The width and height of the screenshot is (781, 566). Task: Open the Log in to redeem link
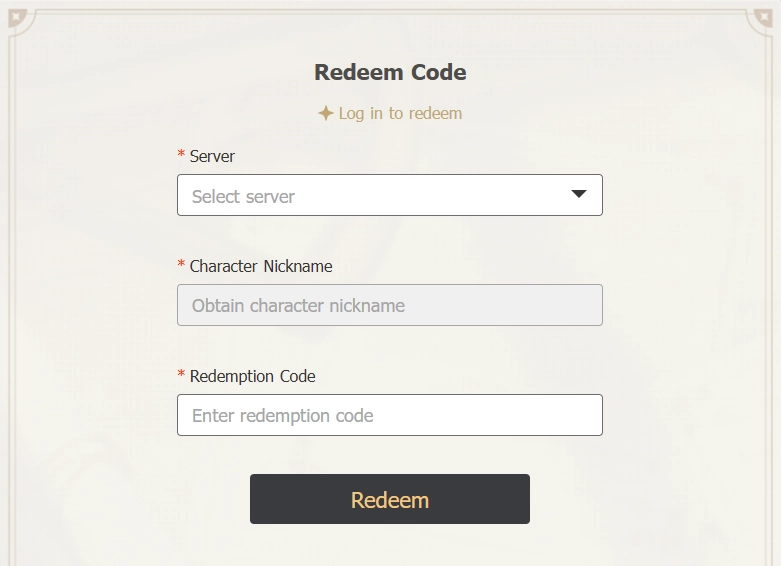point(400,114)
